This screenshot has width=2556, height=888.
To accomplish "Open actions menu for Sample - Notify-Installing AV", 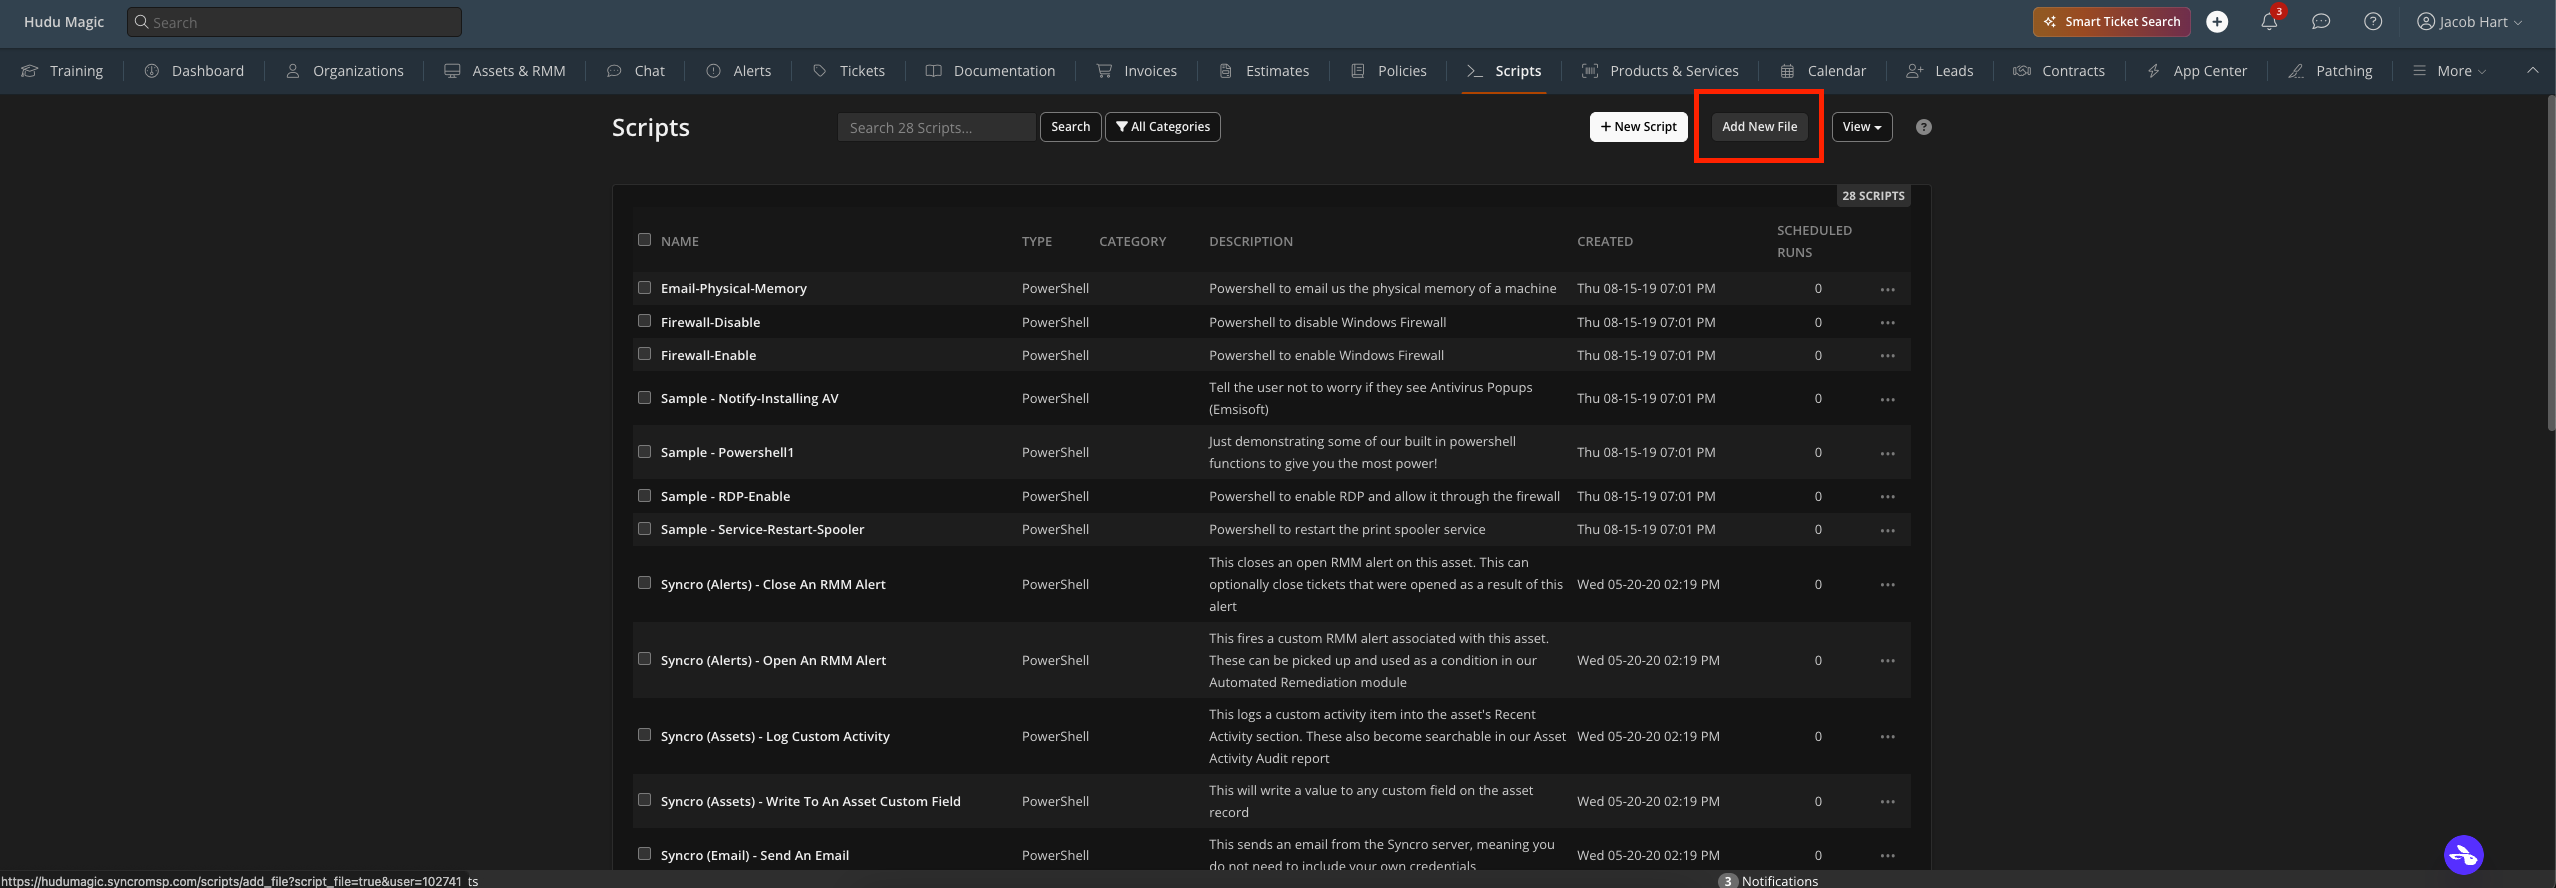I will pos(1888,399).
